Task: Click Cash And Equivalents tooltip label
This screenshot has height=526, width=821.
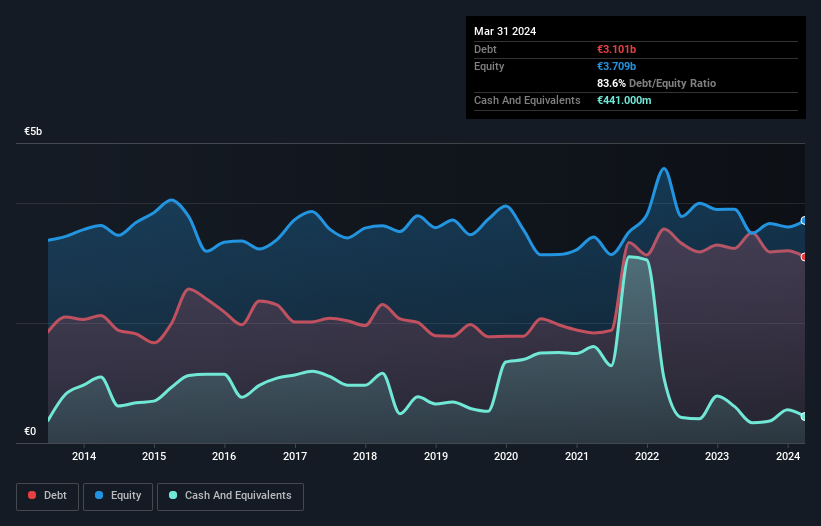Action: 527,100
